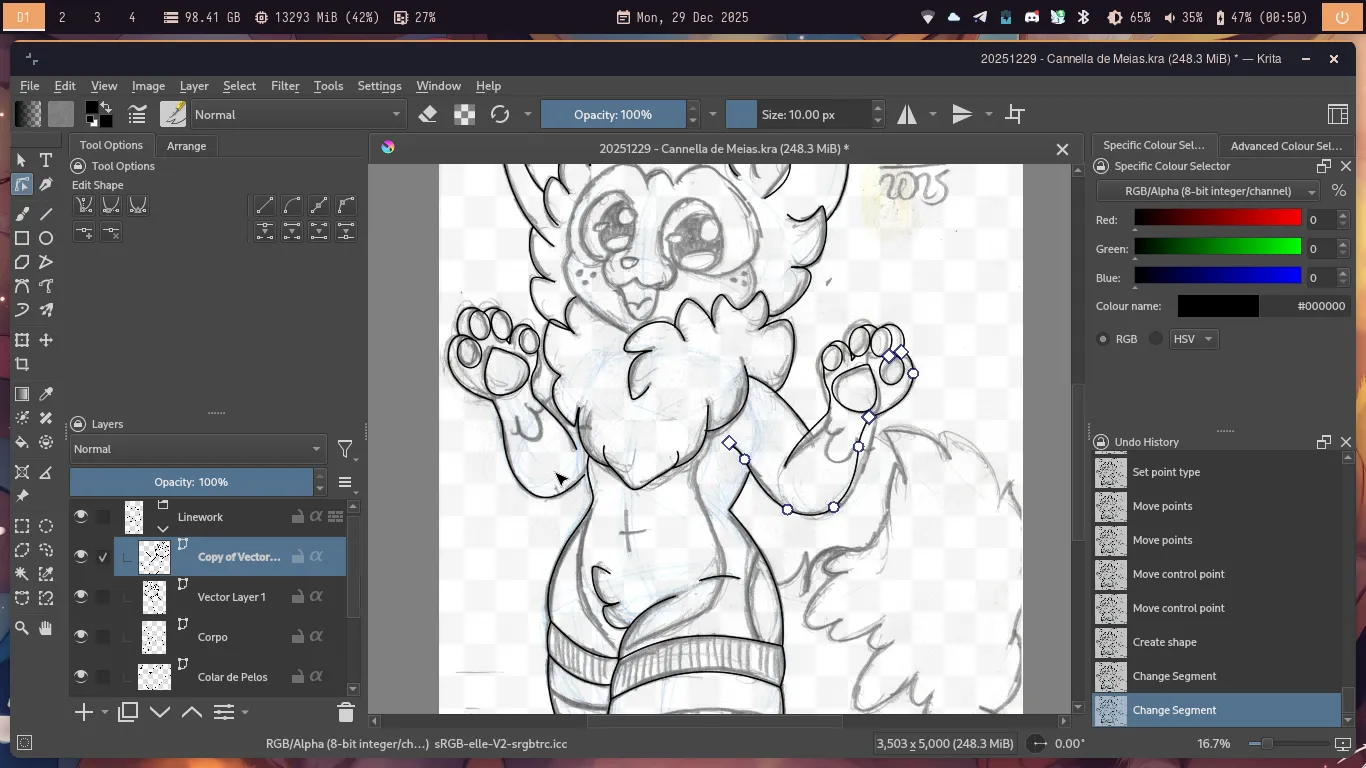Open the HSV colour mode dropdown
Screen dimensions: 1366x768
(x=1193, y=339)
